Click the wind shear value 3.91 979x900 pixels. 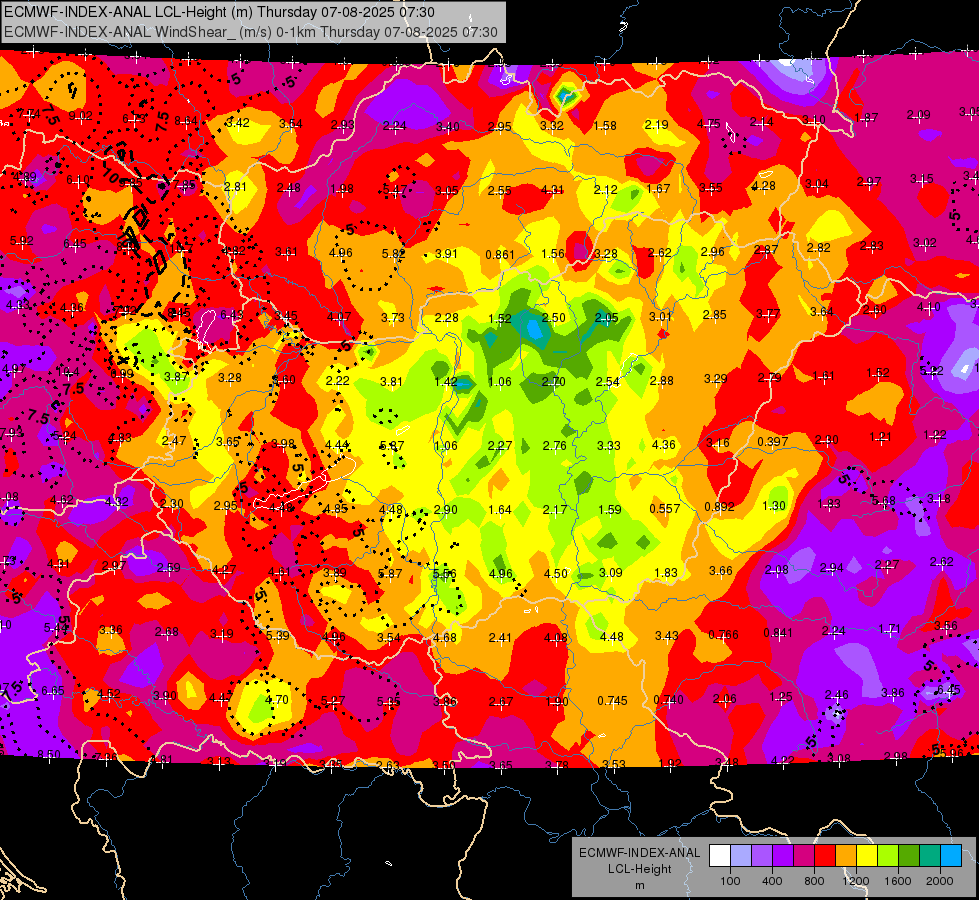(446, 254)
